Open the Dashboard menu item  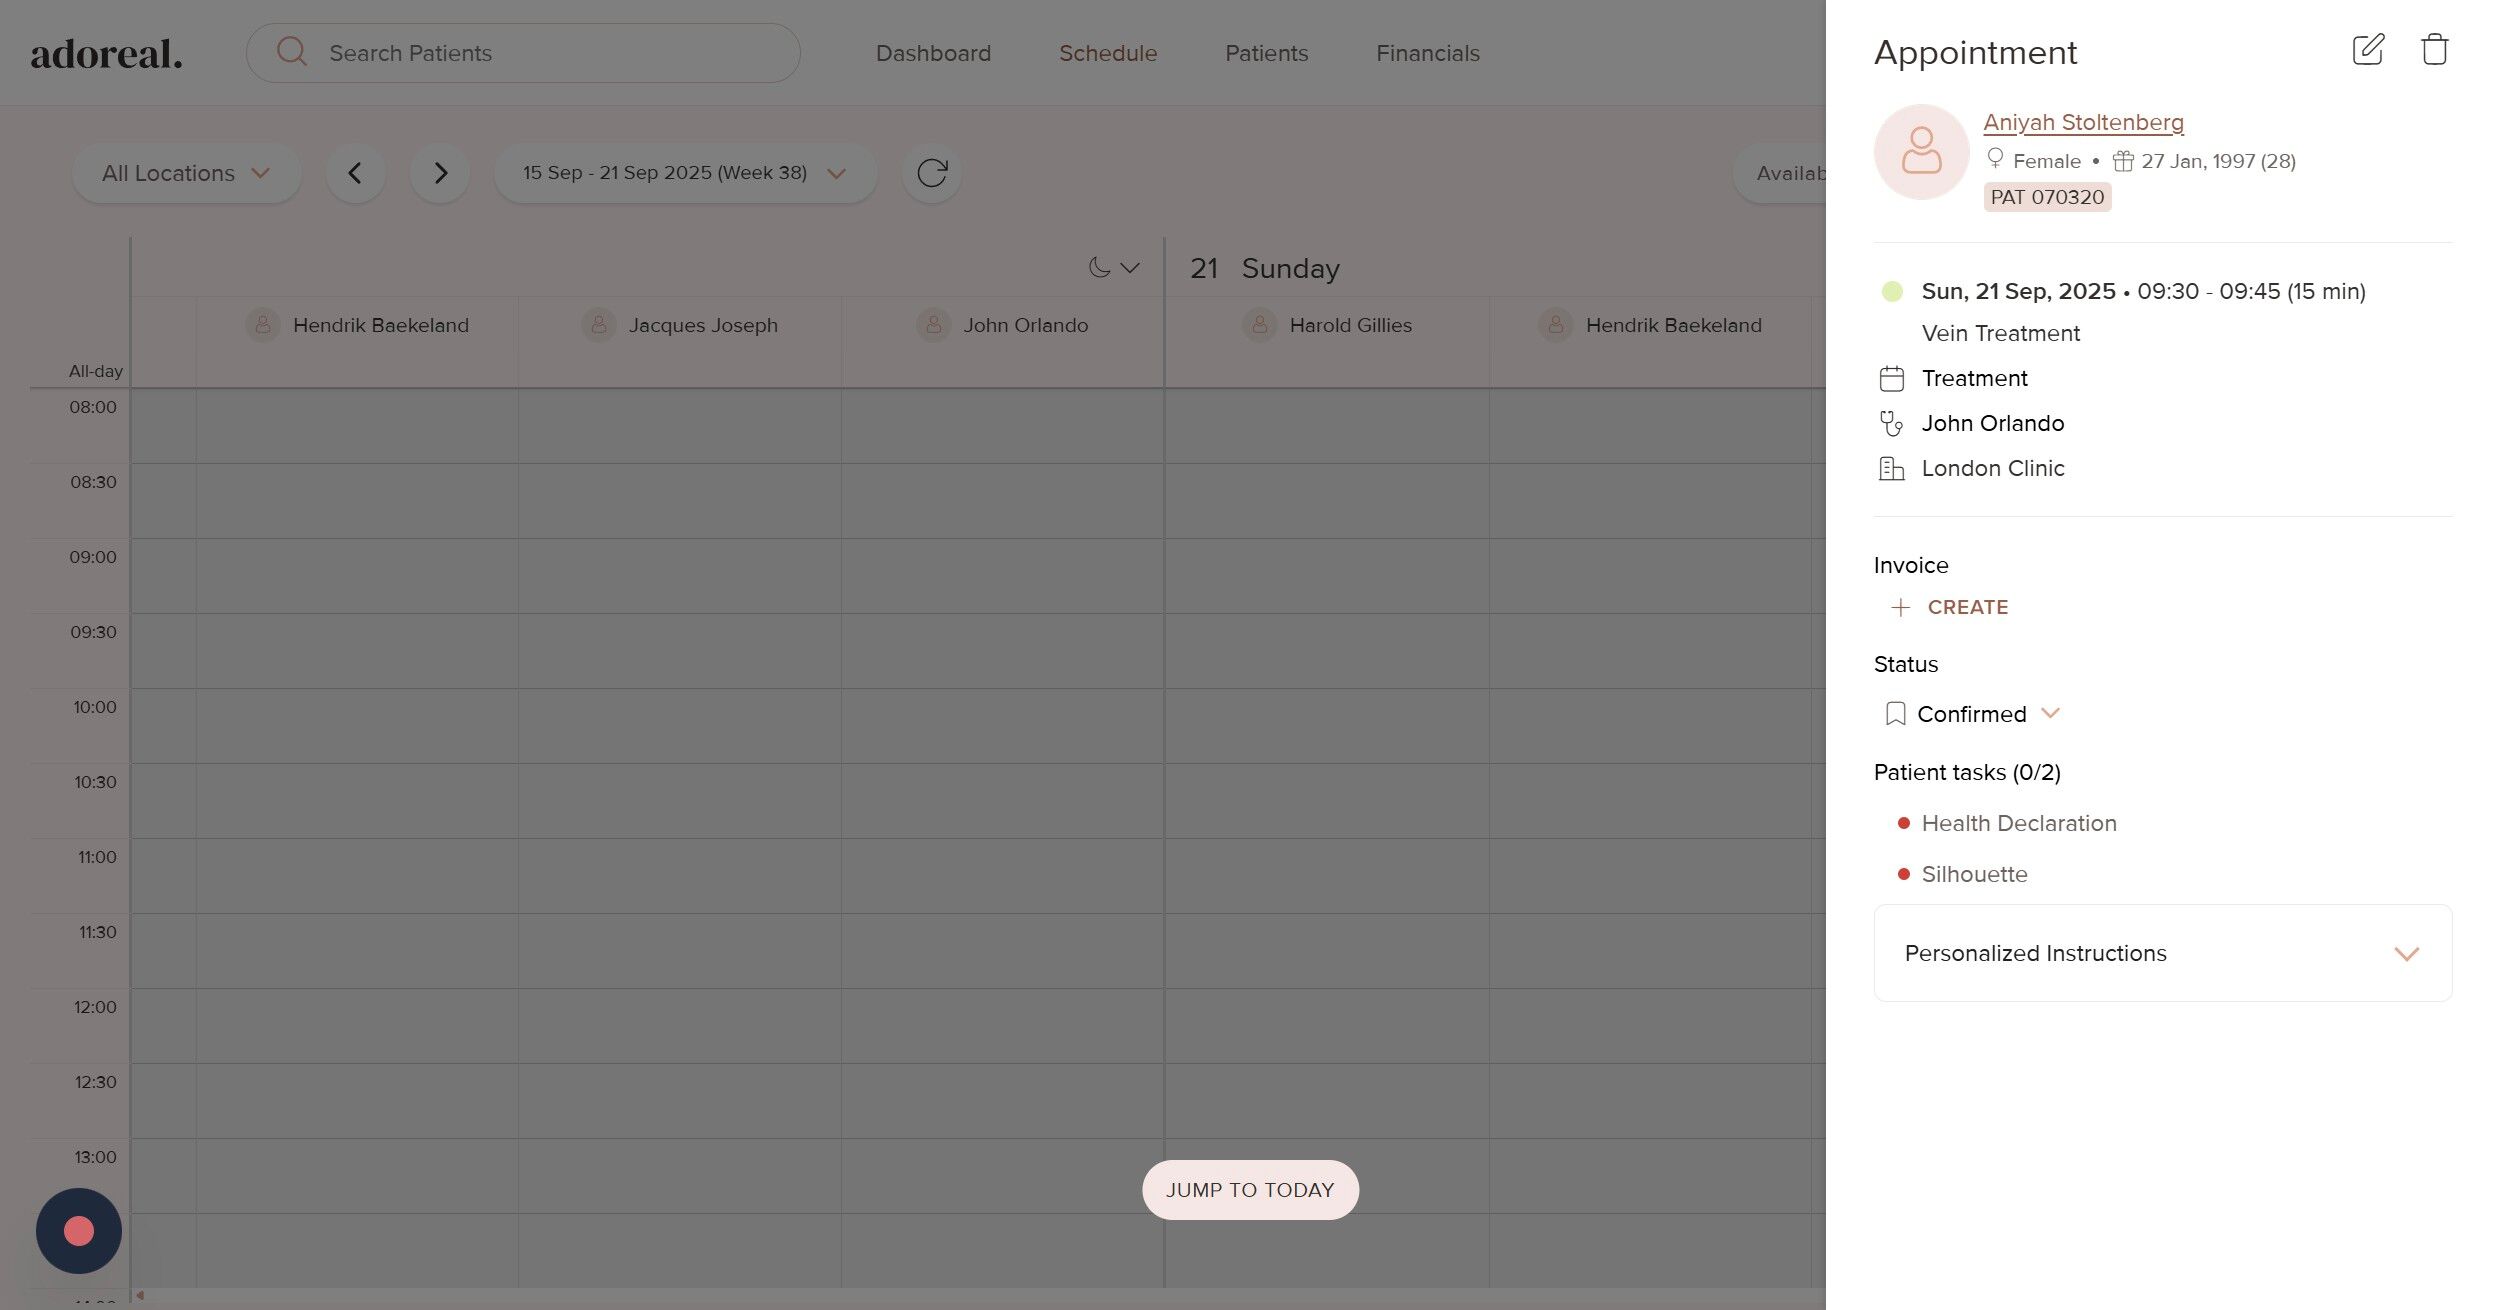(x=933, y=53)
